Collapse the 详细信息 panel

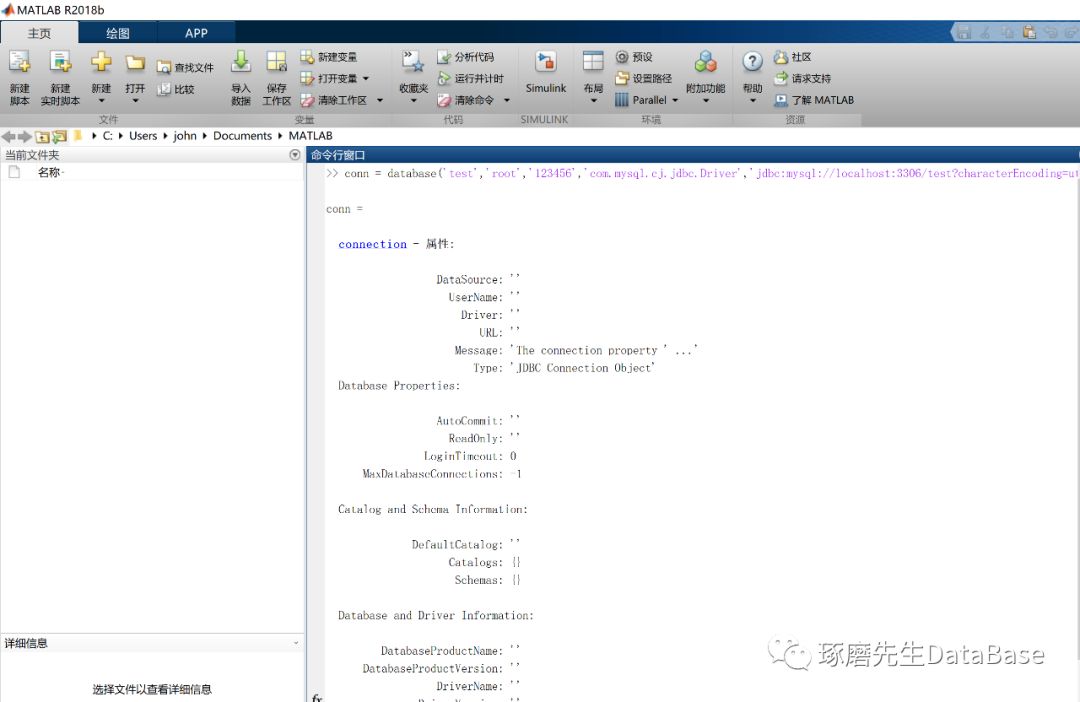tap(296, 643)
